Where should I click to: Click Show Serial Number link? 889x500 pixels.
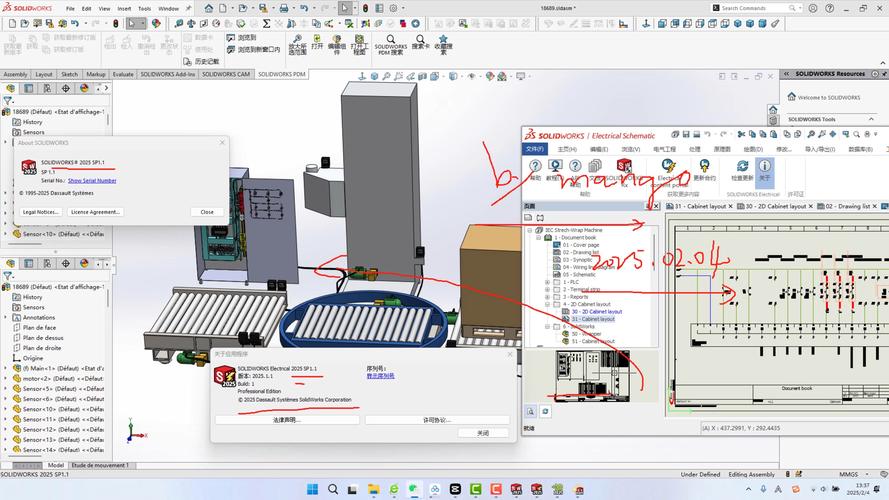(x=92, y=180)
